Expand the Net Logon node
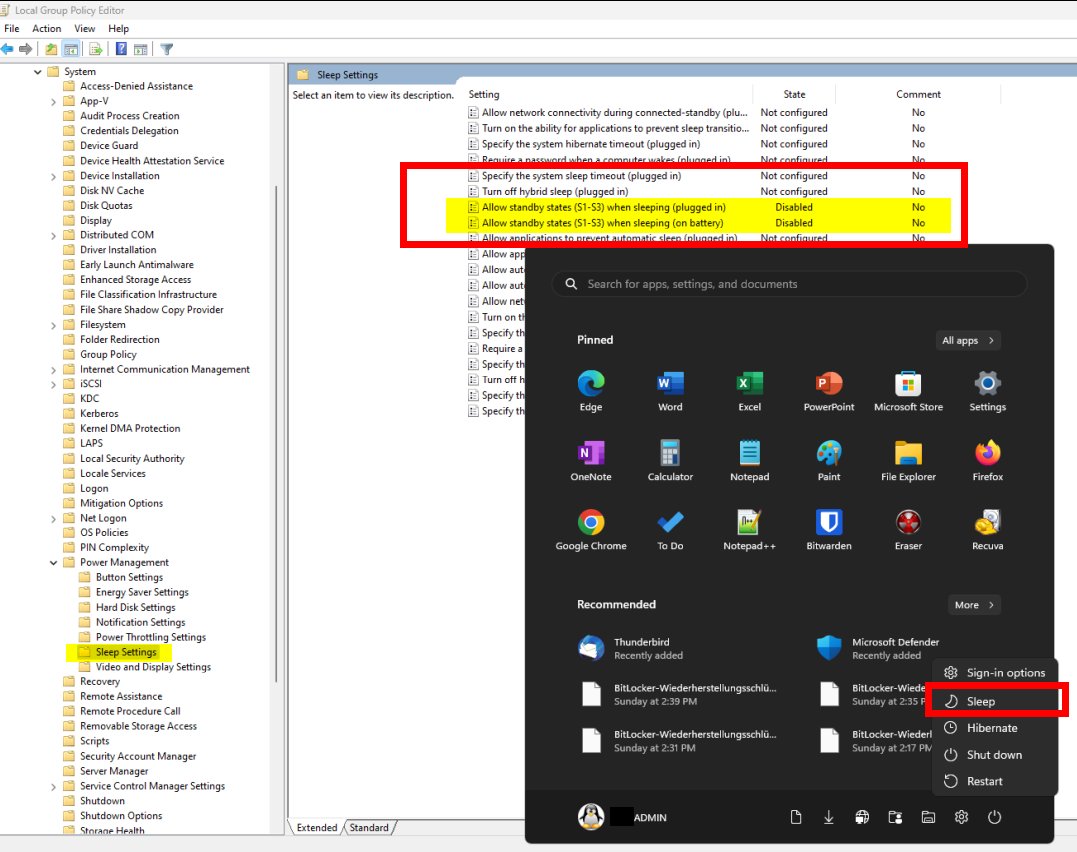The image size is (1077, 852). [54, 519]
